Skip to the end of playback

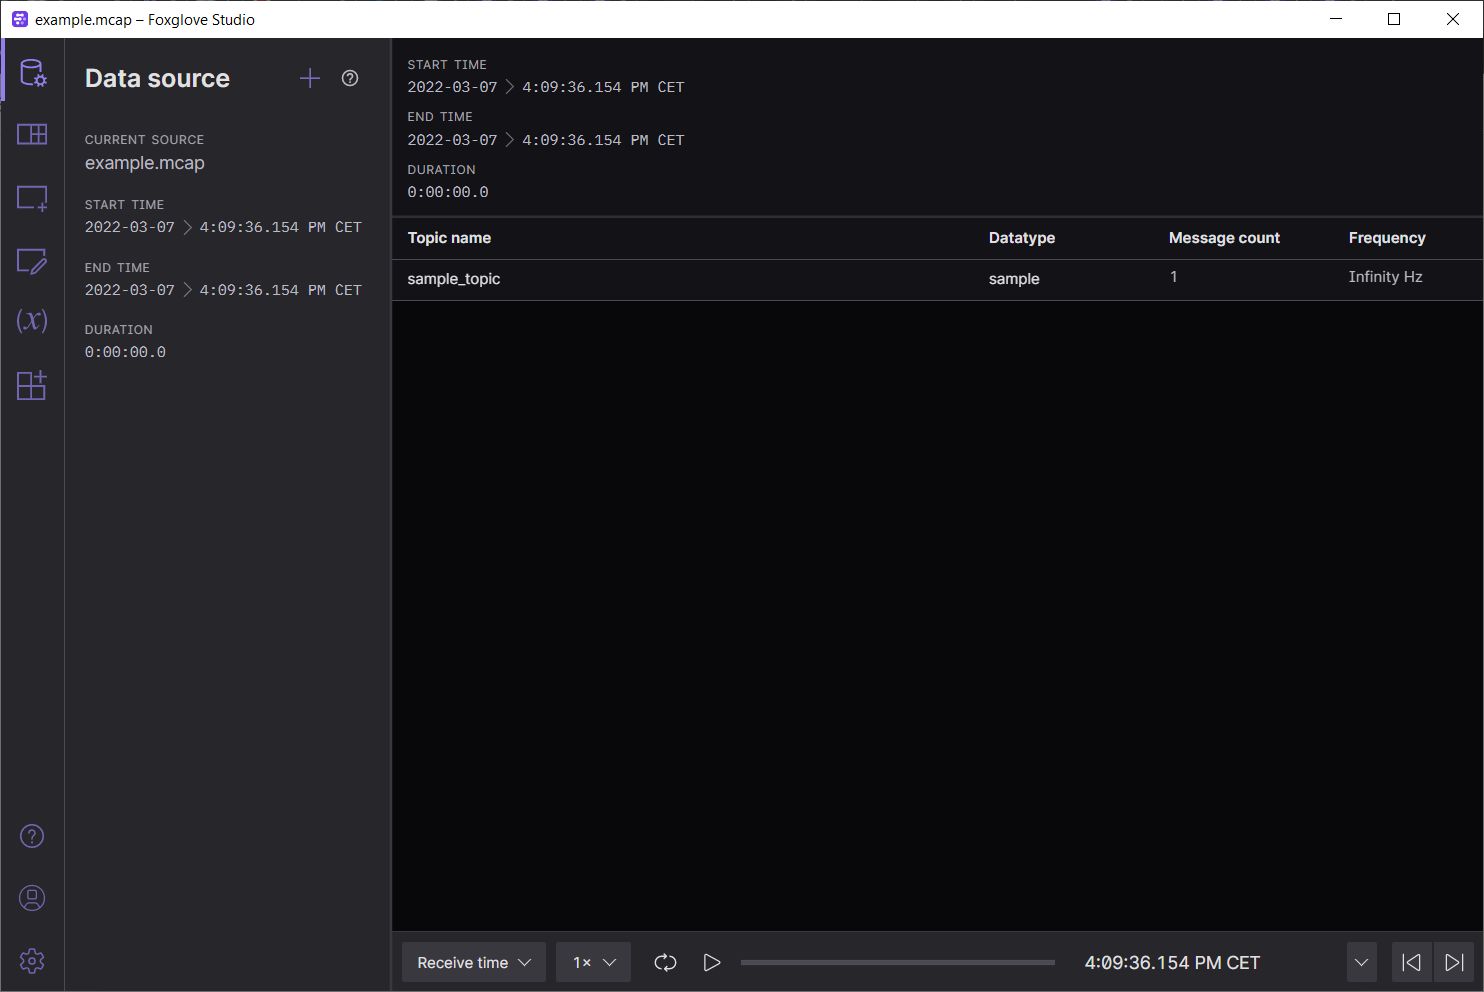[1455, 962]
